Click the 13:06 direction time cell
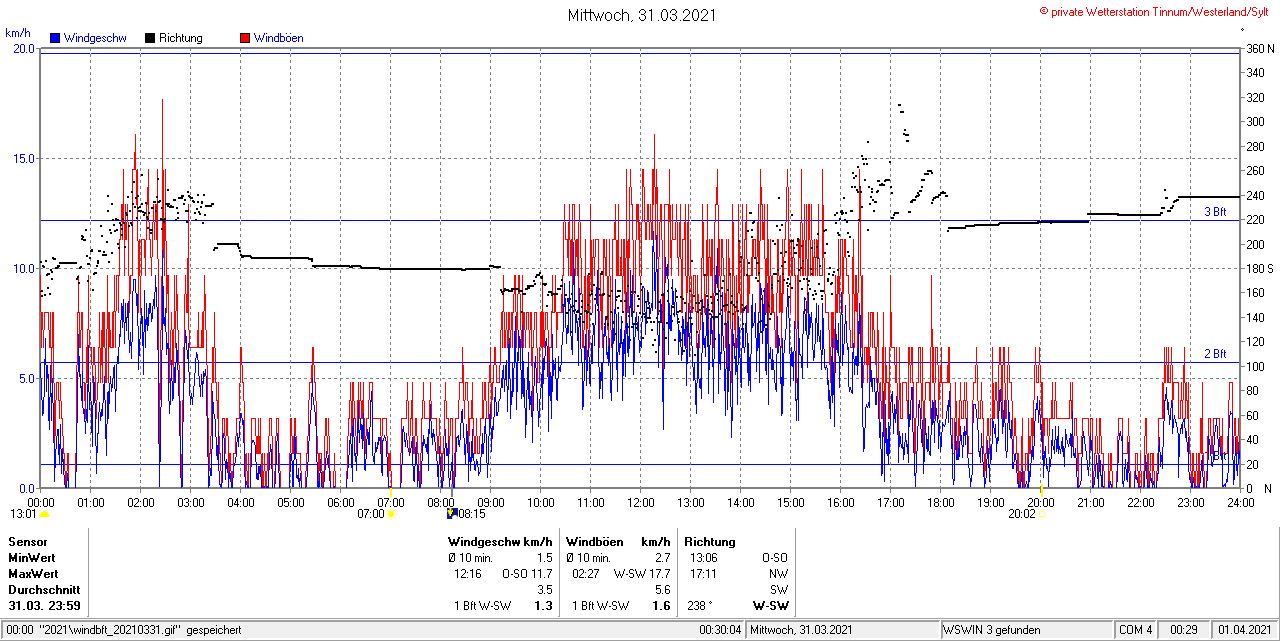The image size is (1280, 641). coord(703,557)
